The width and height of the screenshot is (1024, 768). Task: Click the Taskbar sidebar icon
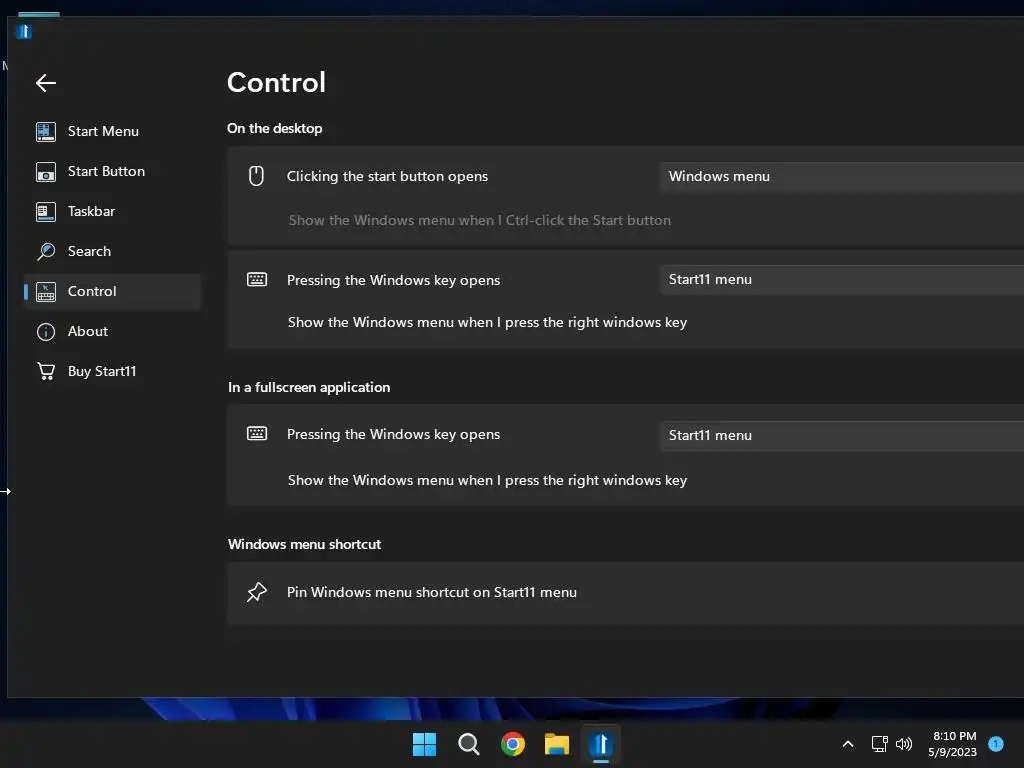click(46, 212)
